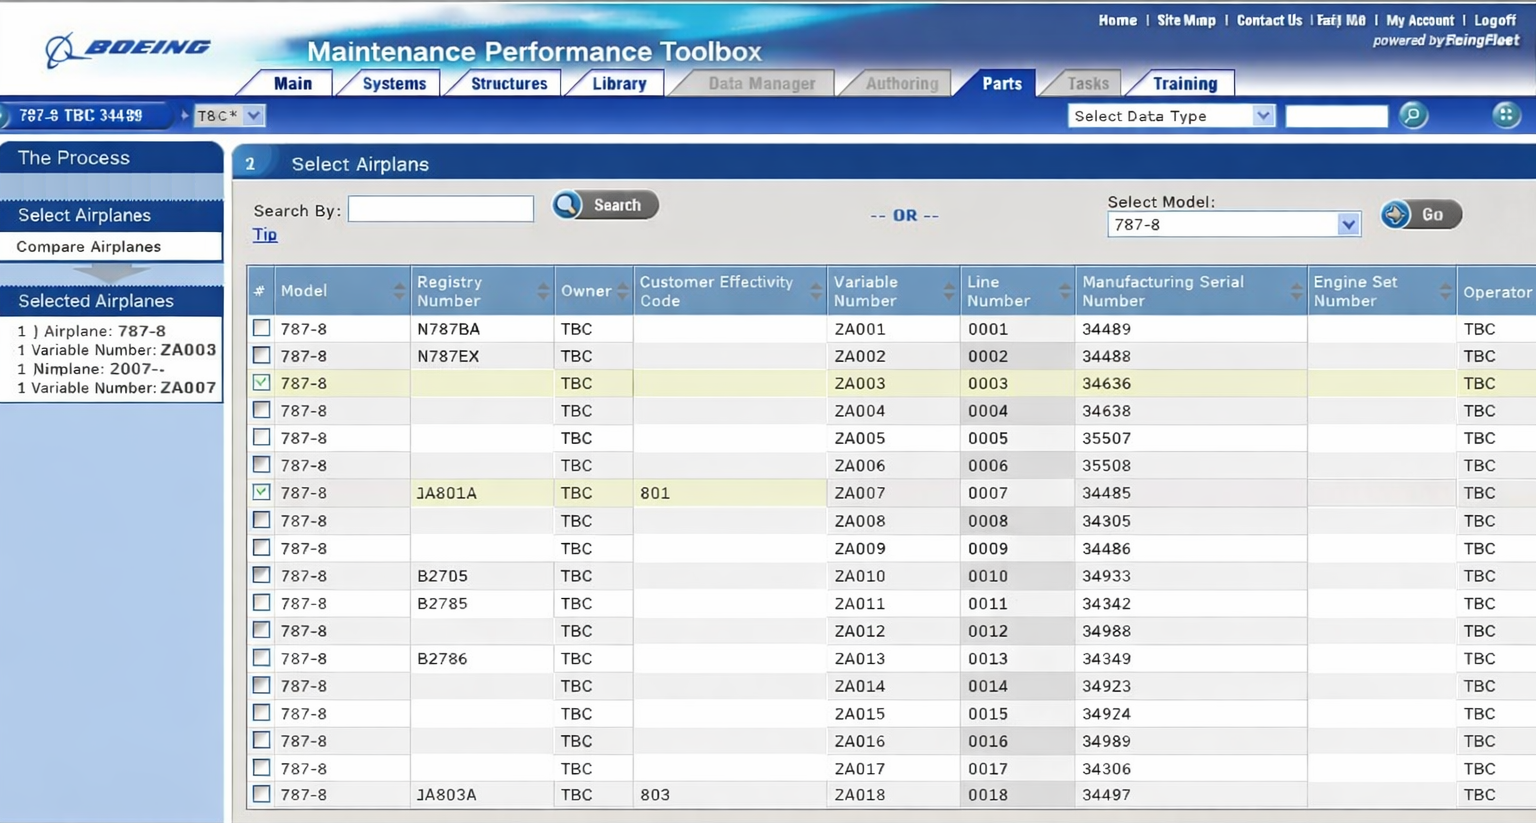Click the # column header
Viewport: 1536px width, 823px height.
(260, 291)
